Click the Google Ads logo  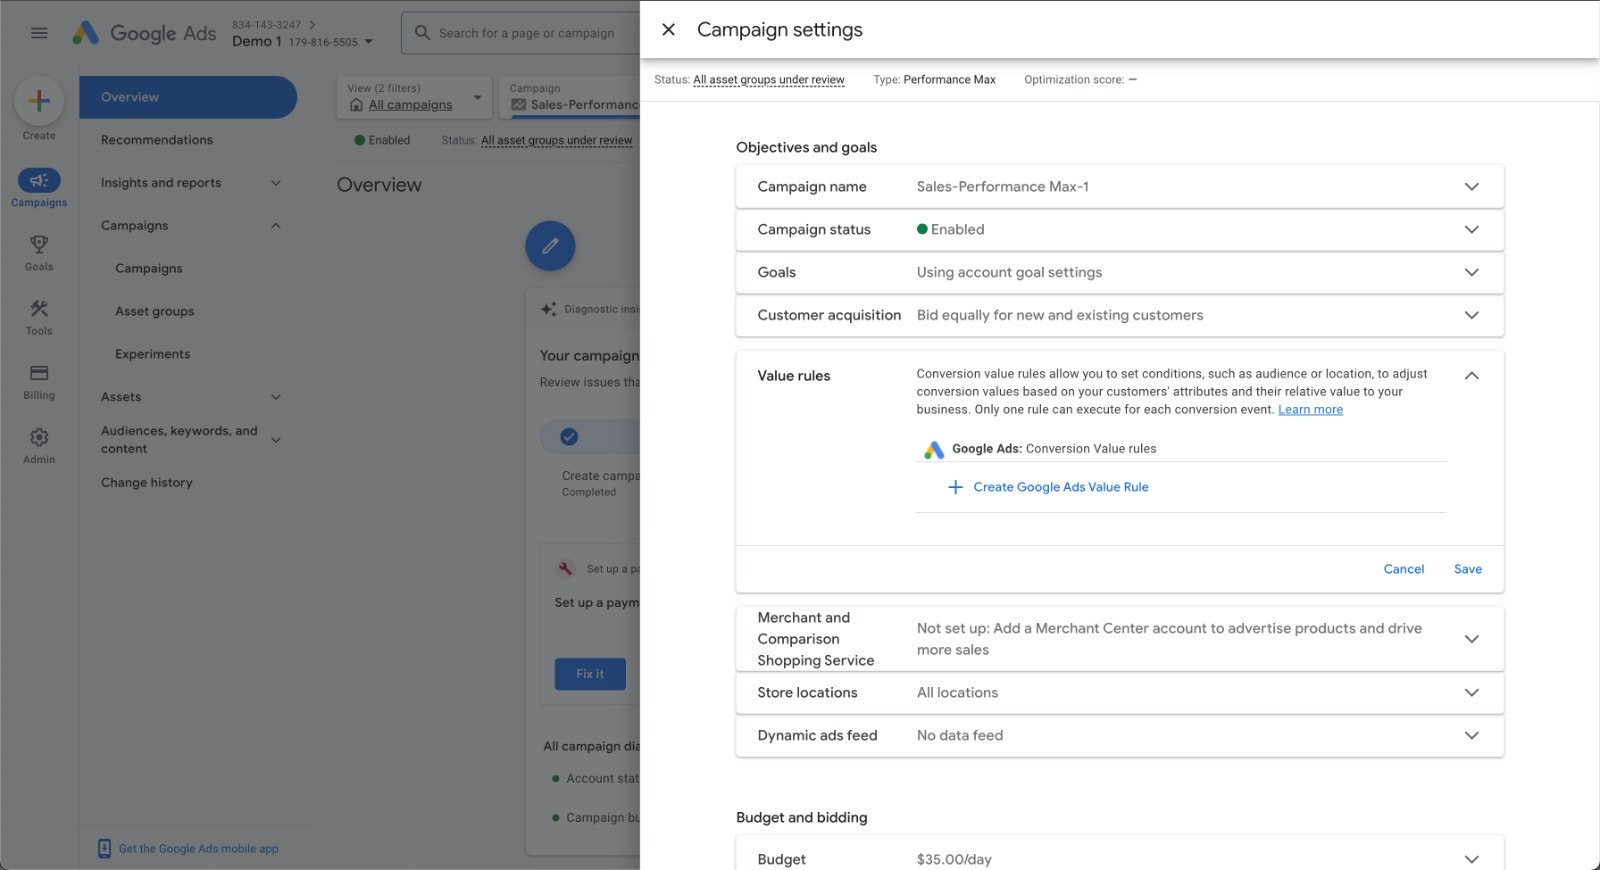[x=144, y=33]
